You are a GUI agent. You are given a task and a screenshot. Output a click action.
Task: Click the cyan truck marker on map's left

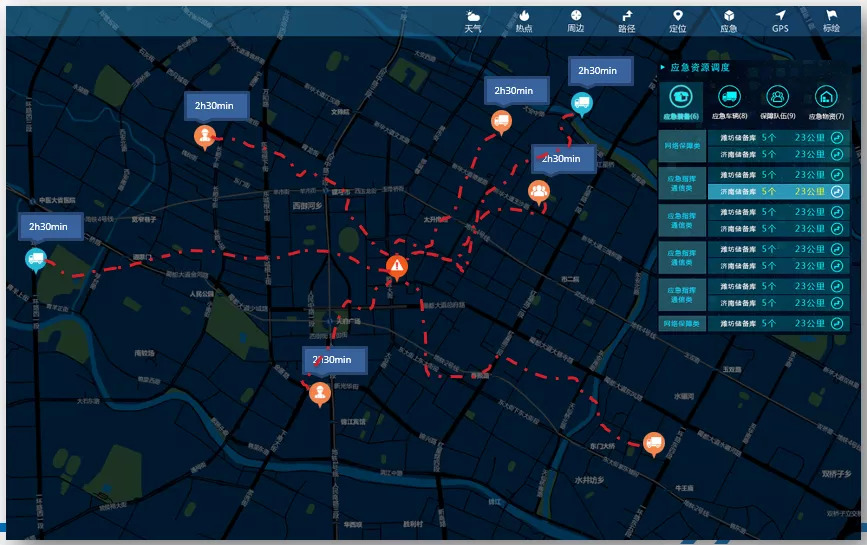36,260
